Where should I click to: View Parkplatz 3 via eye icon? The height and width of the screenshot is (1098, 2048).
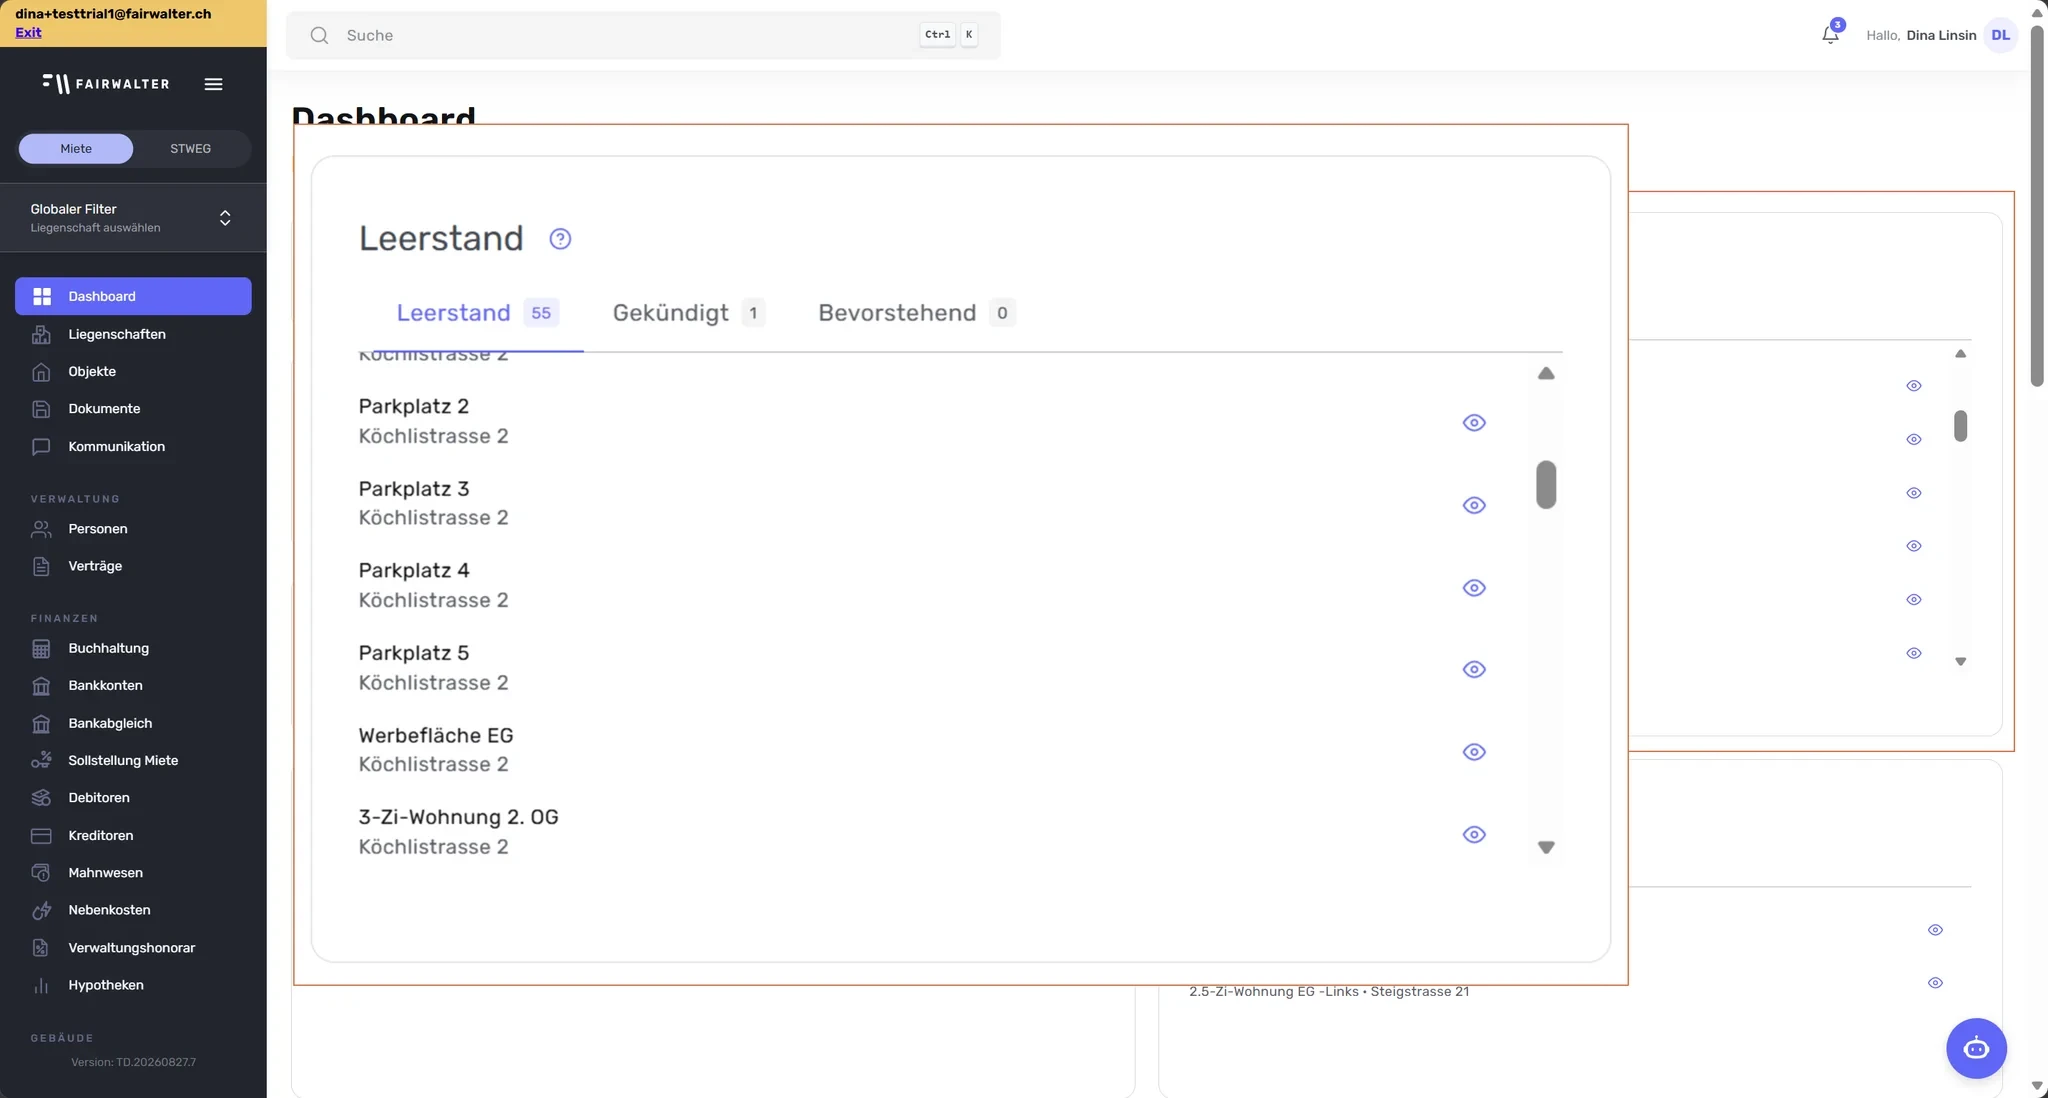[1474, 505]
